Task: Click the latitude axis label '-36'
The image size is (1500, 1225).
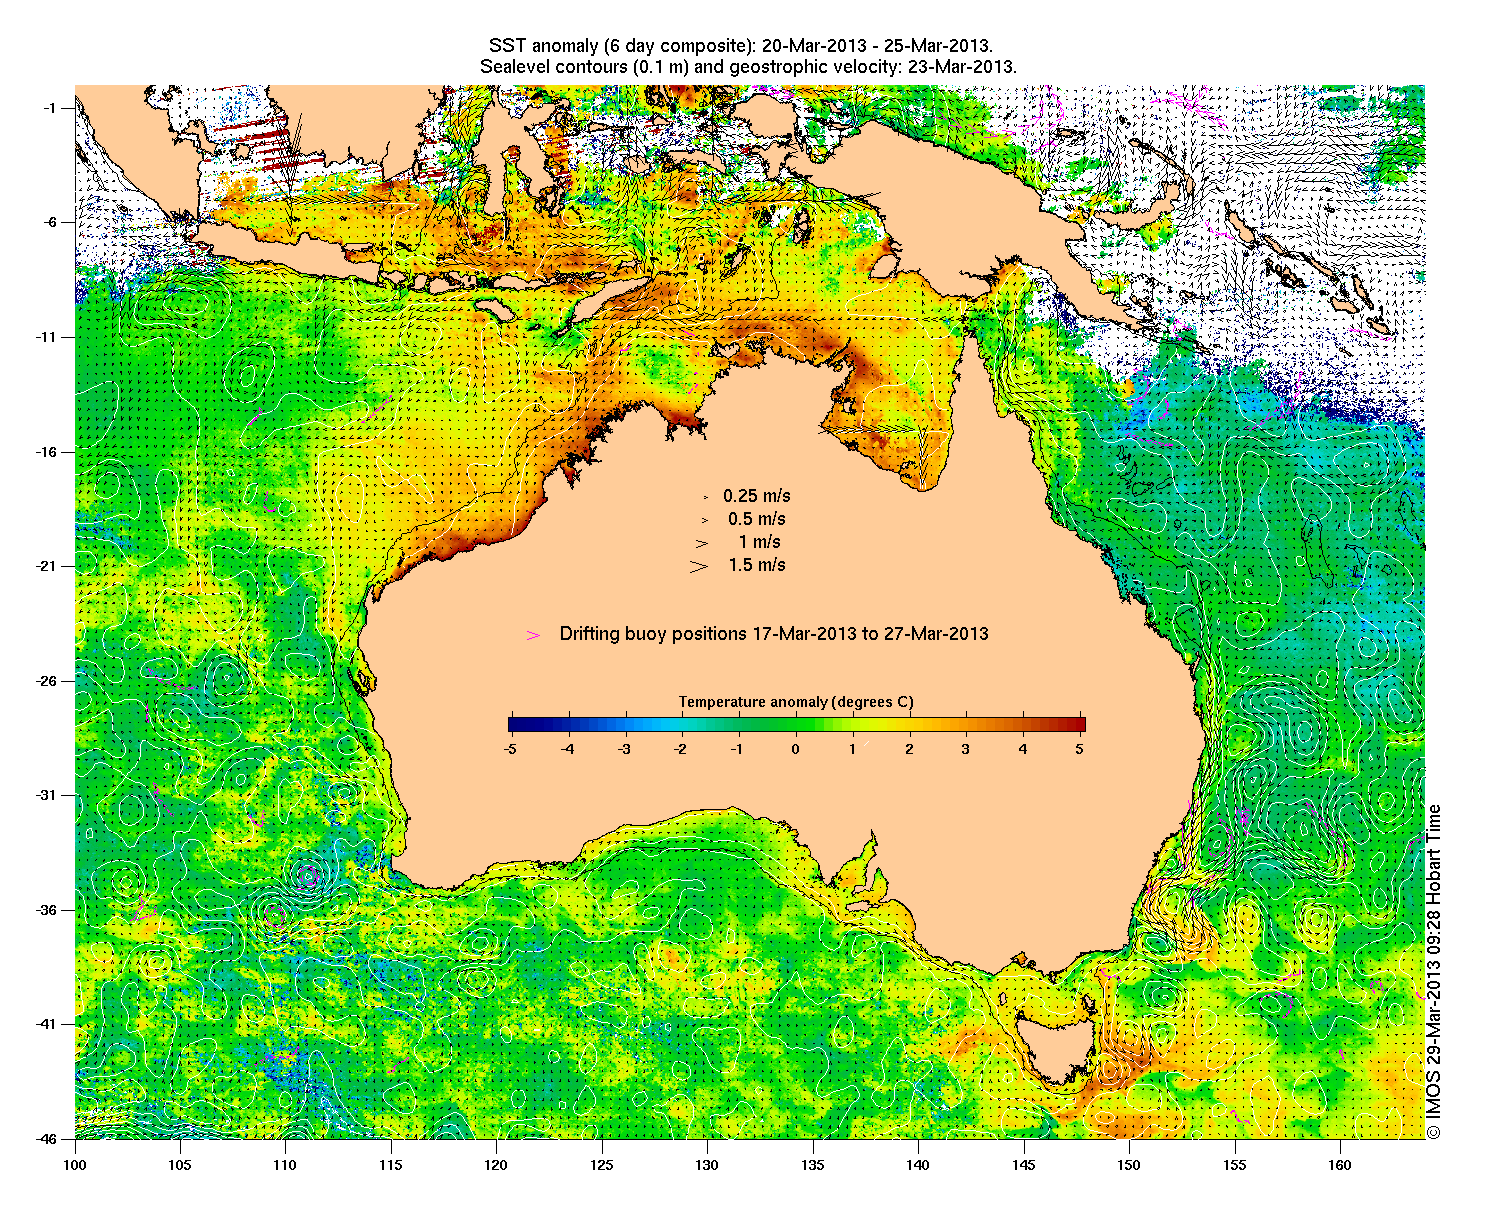Action: pyautogui.click(x=48, y=910)
